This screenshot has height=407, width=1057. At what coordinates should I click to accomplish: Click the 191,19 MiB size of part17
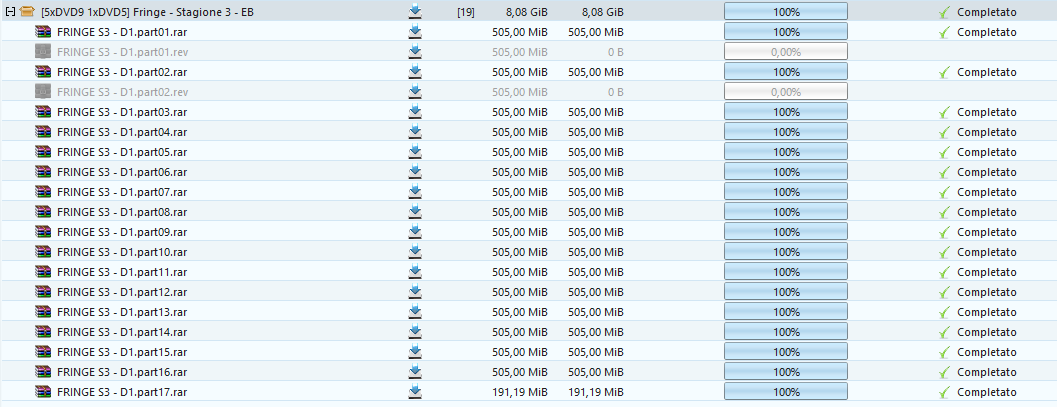point(520,392)
